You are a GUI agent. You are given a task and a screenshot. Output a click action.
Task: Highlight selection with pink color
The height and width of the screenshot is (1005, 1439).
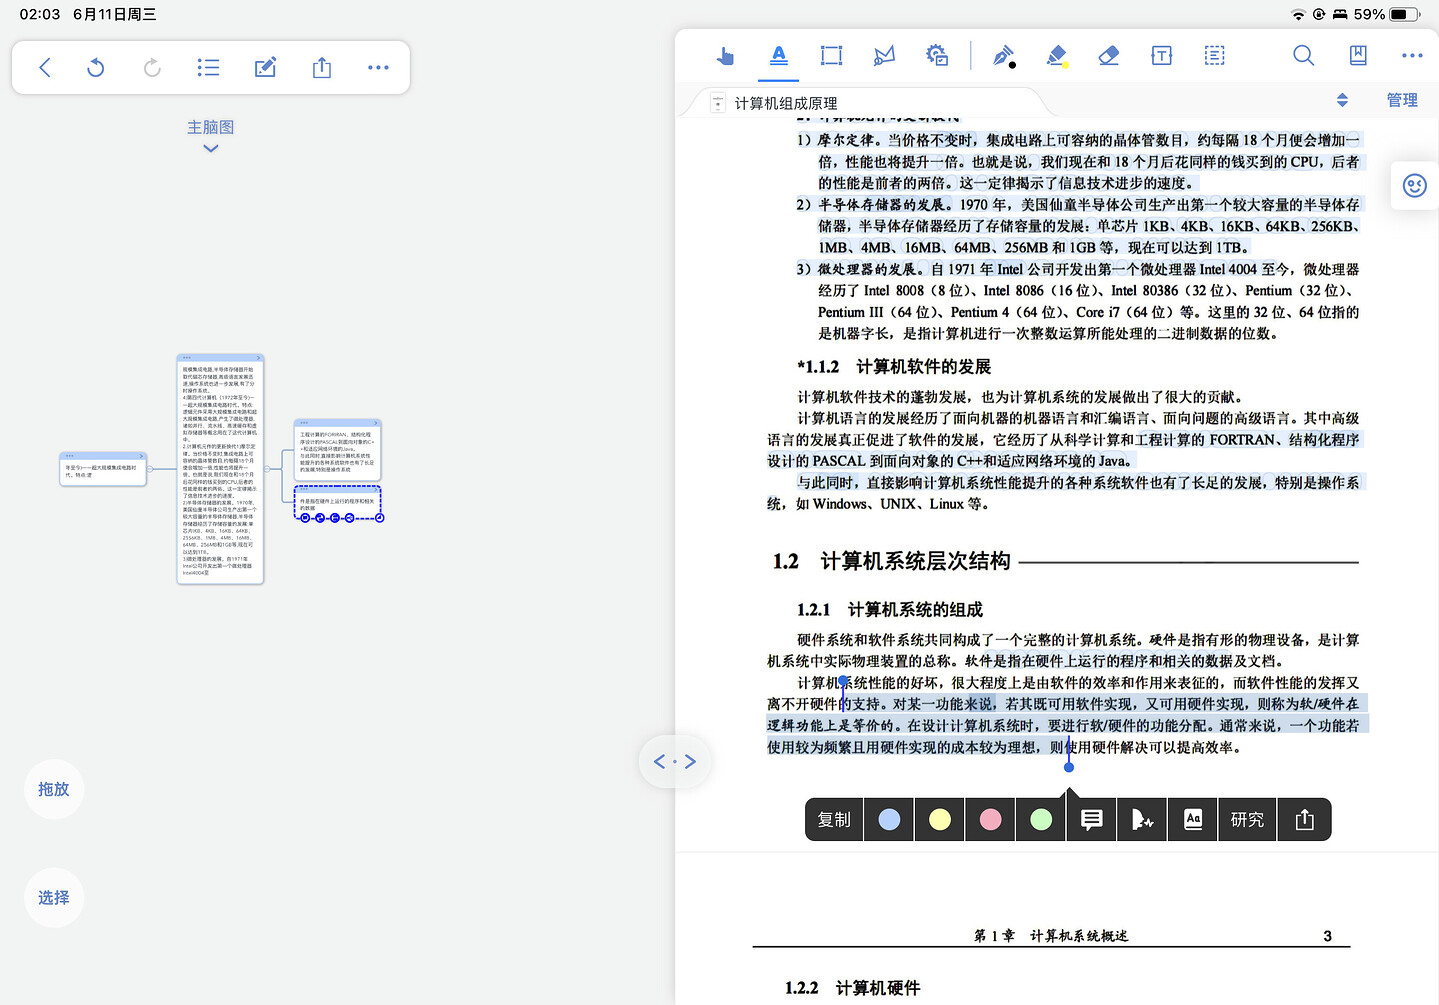(990, 820)
